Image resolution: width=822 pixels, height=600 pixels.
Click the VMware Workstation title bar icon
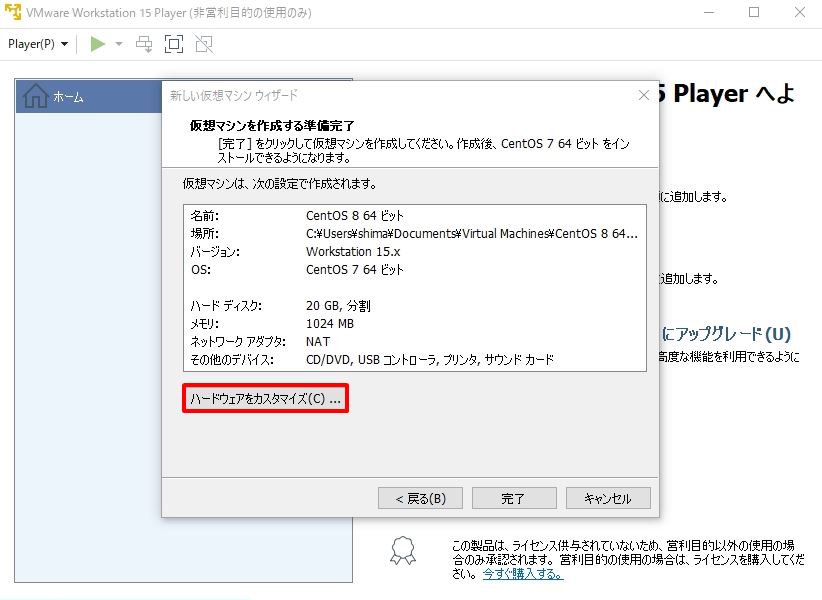tap(13, 12)
